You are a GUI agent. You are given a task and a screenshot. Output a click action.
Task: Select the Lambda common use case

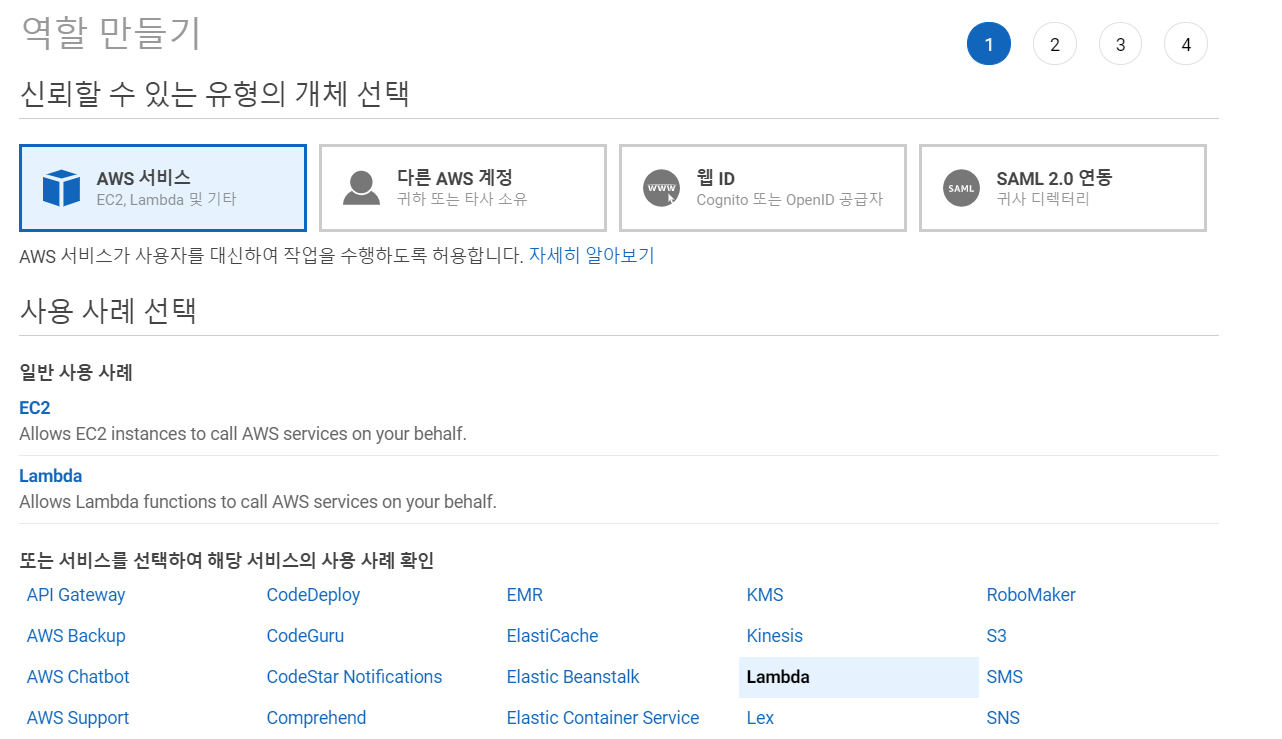[x=50, y=476]
